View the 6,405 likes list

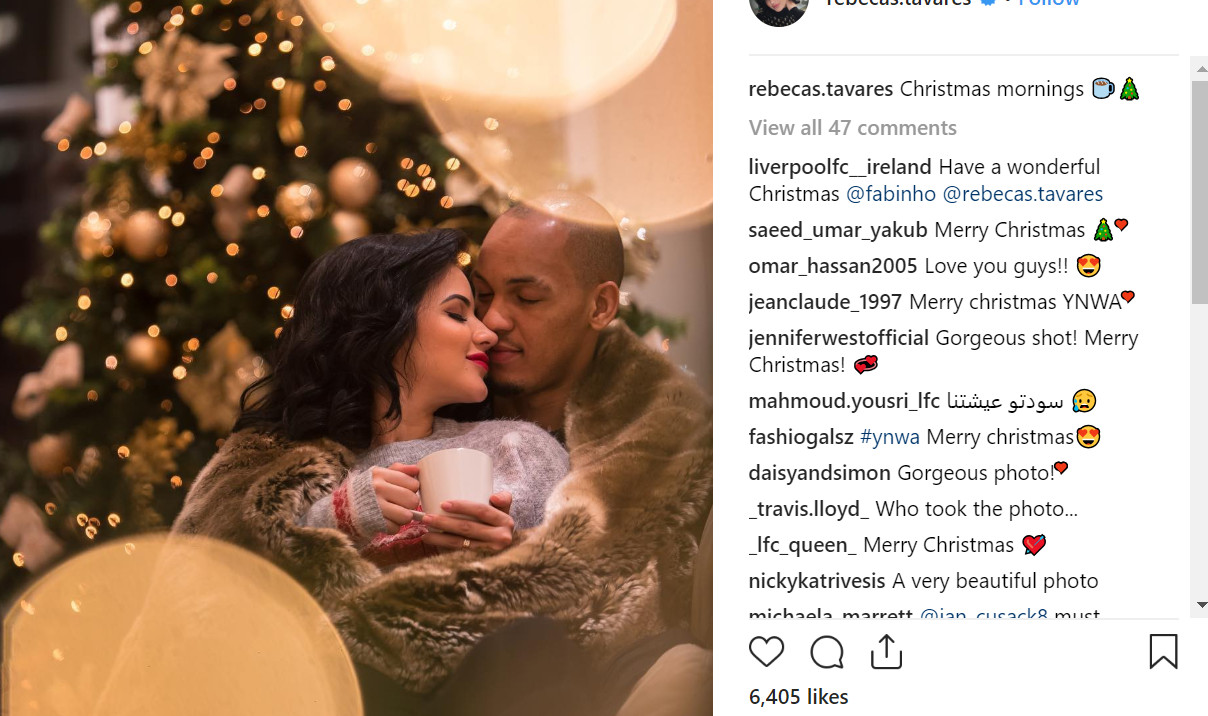(x=798, y=696)
